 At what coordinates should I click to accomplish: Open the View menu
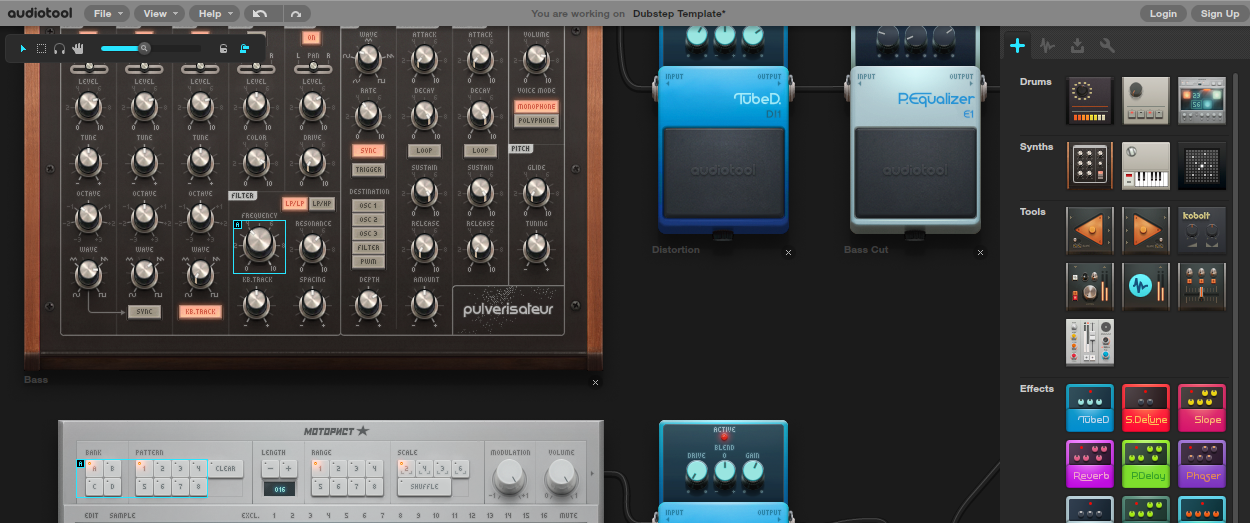click(x=160, y=13)
